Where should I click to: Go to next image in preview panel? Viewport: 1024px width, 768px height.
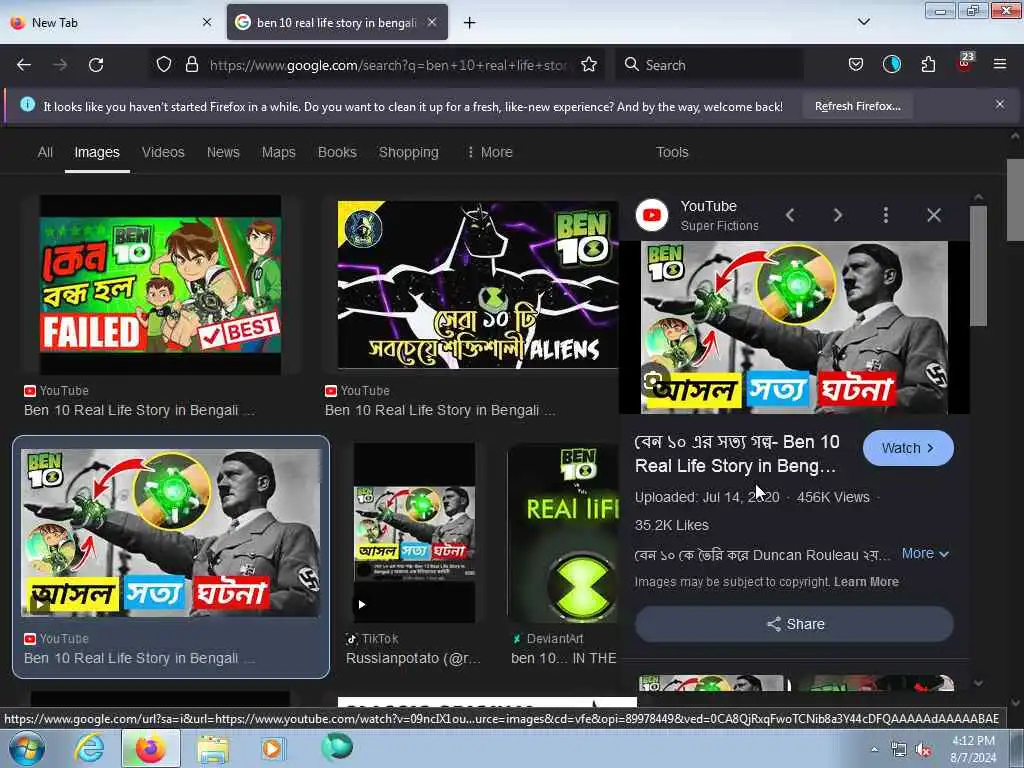coord(838,215)
